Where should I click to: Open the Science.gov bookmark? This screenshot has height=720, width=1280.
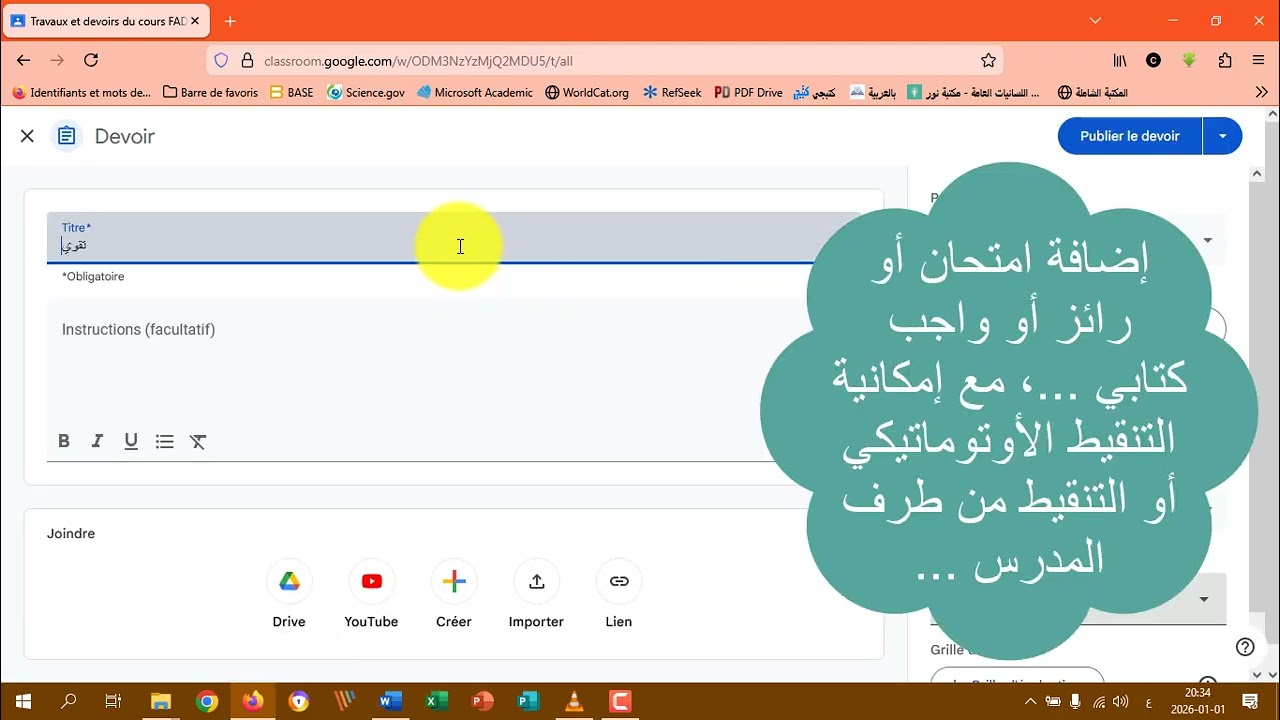coord(366,92)
